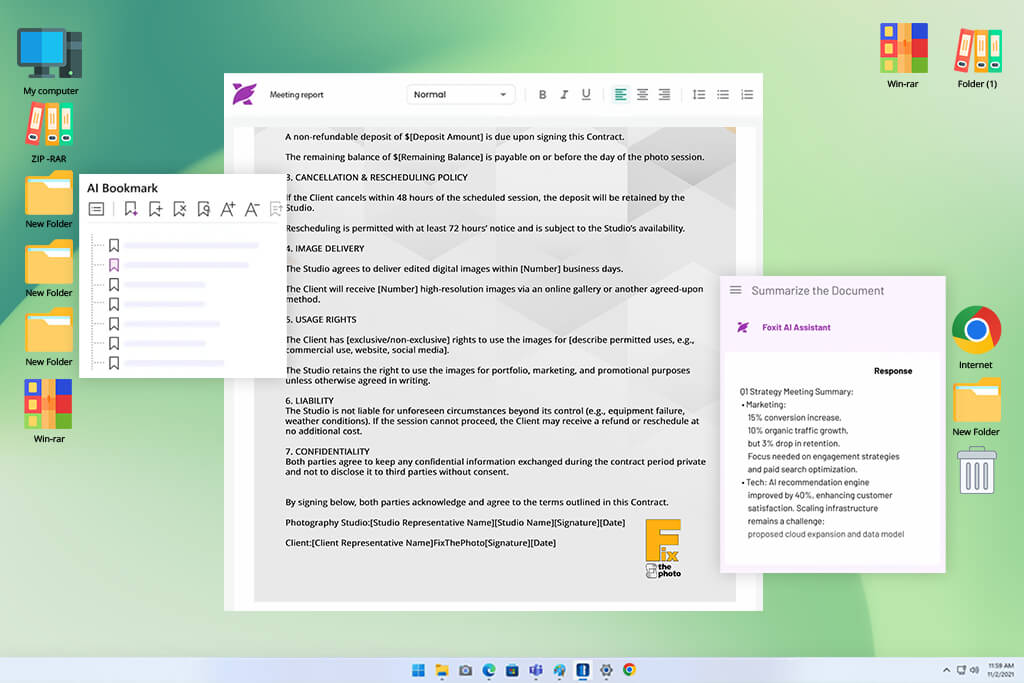
Task: Click the Meeting report document title
Action: [296, 95]
